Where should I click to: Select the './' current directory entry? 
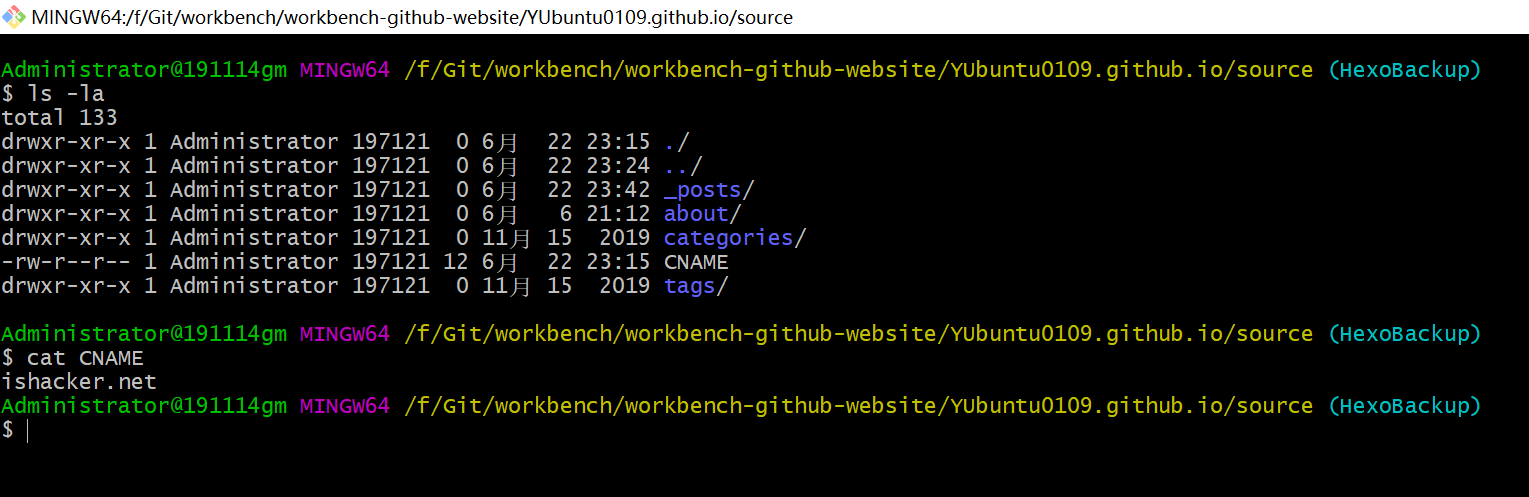point(676,142)
